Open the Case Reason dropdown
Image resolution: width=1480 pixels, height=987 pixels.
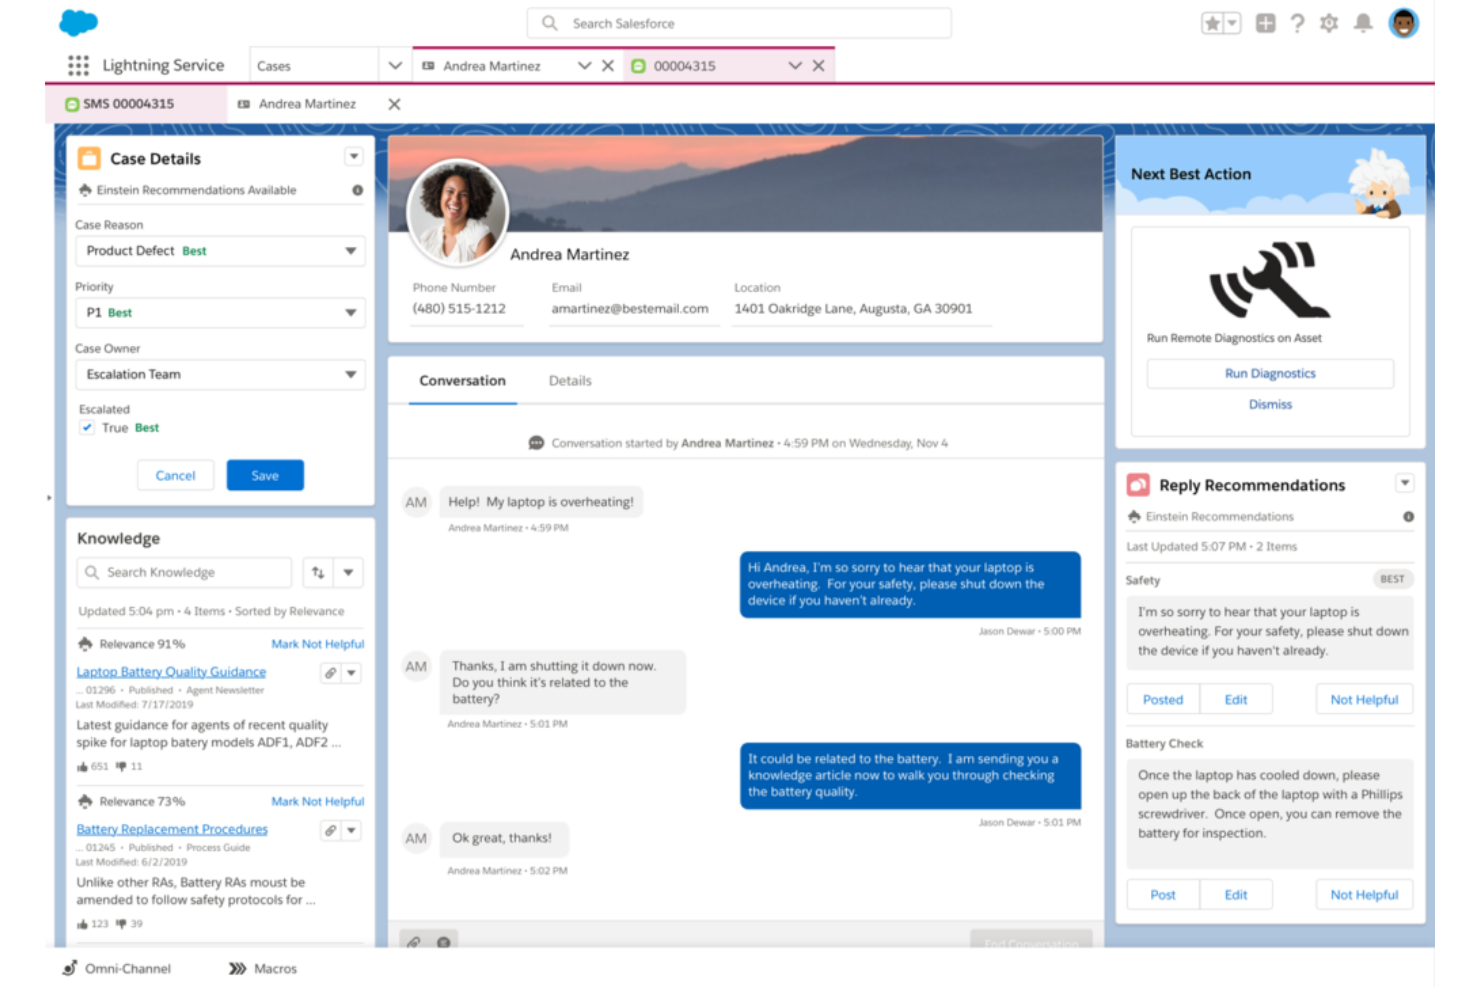tap(351, 251)
